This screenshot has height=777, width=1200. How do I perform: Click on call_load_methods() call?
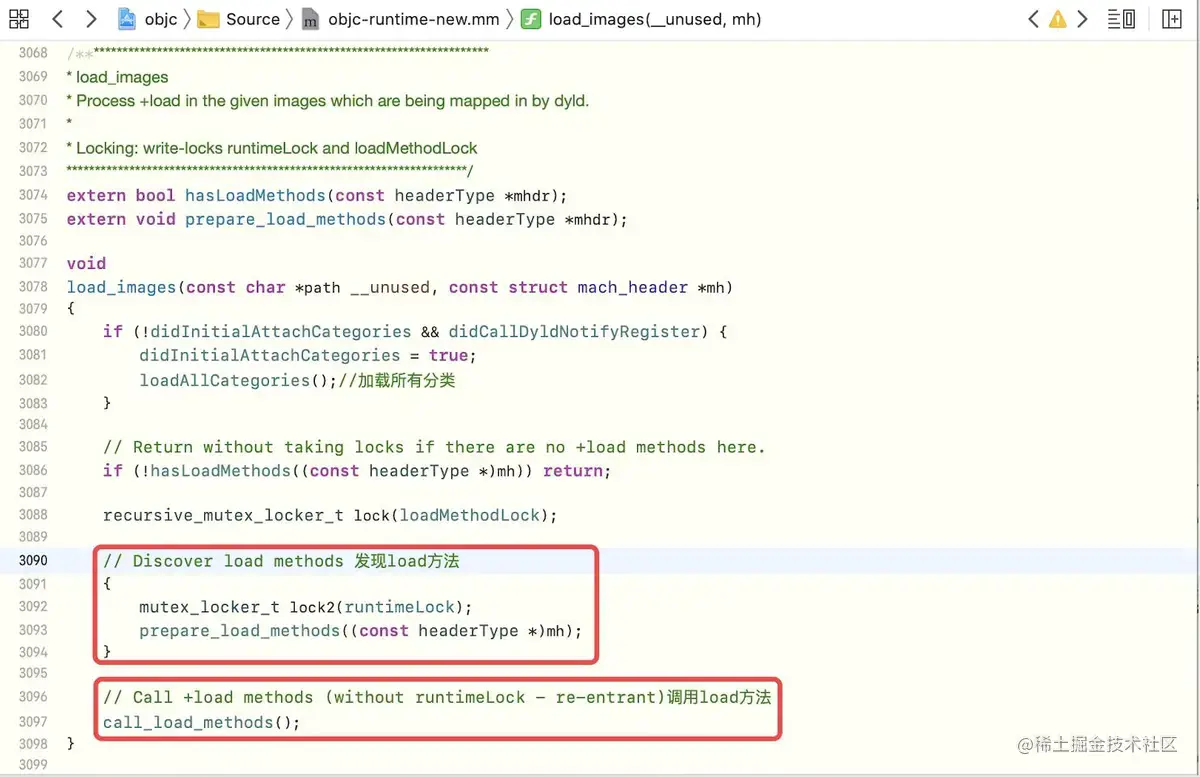click(201, 722)
